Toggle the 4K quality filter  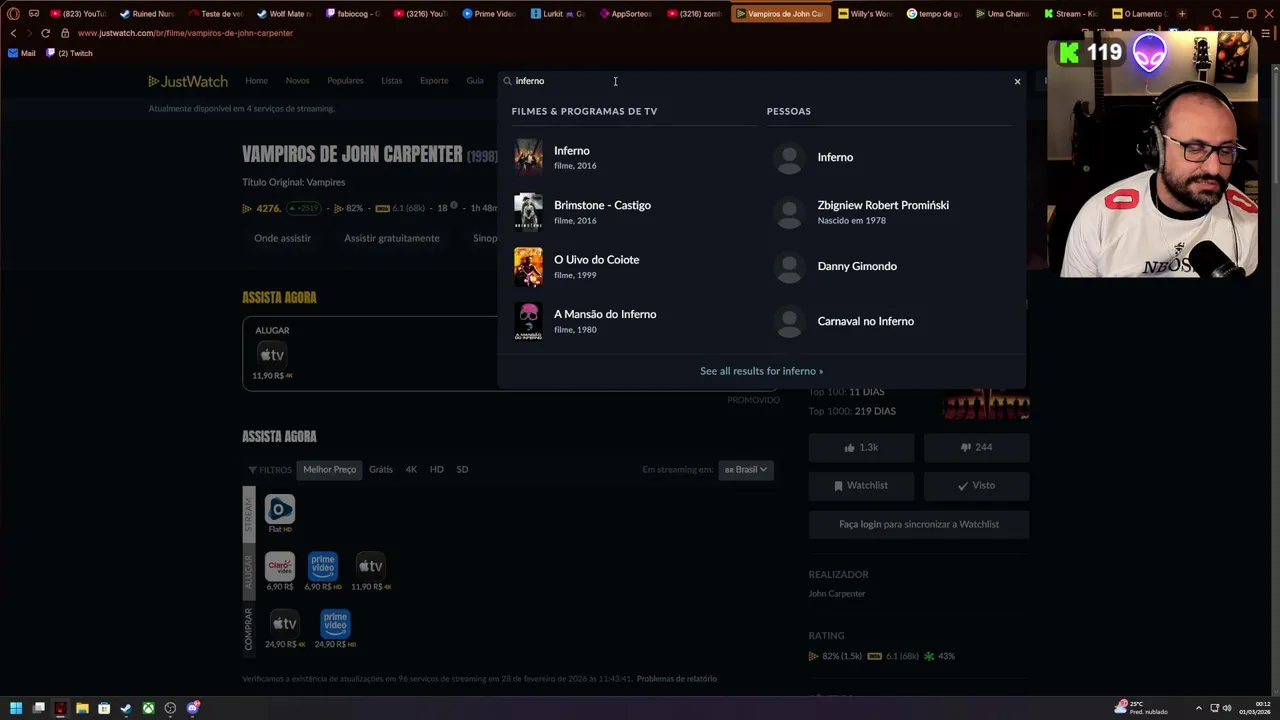pyautogui.click(x=411, y=470)
